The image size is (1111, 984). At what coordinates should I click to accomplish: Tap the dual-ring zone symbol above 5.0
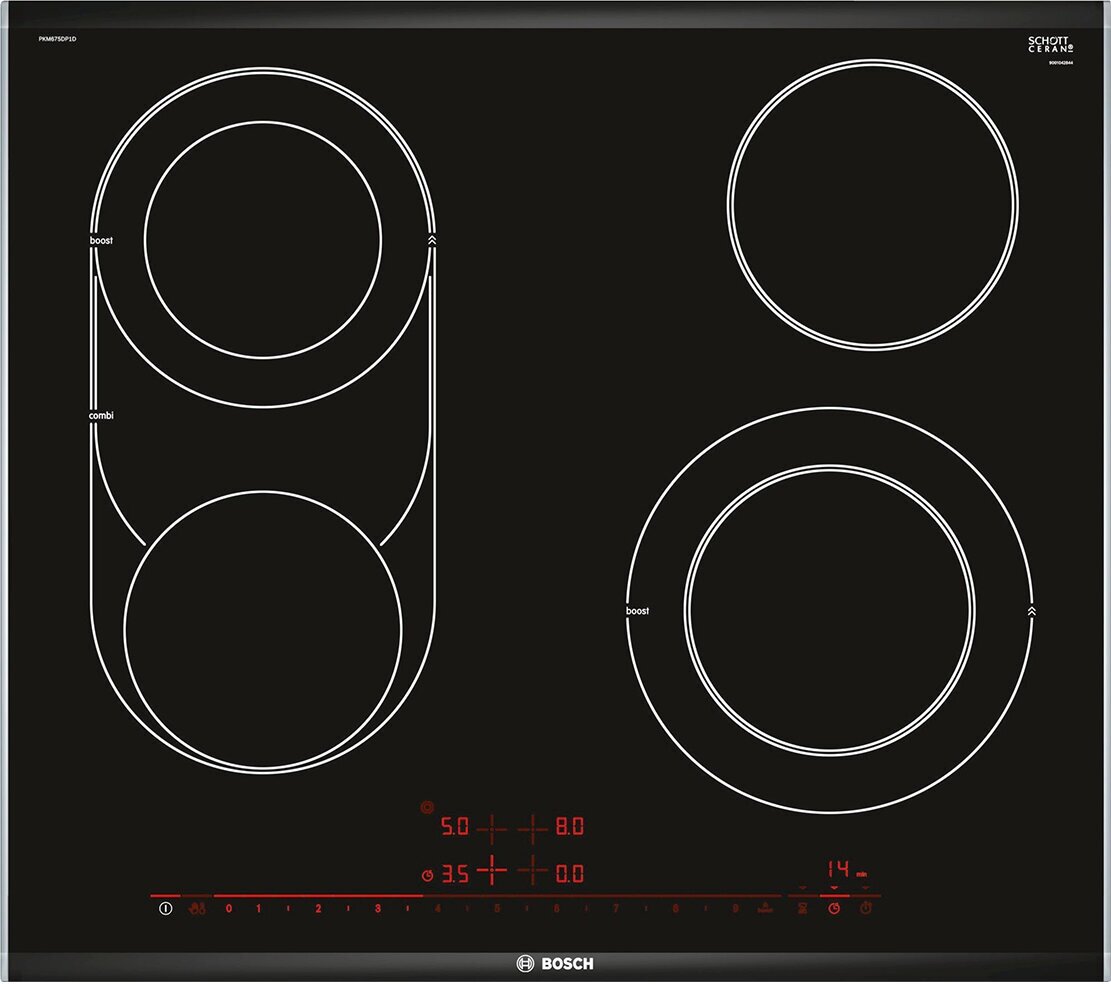tap(428, 806)
